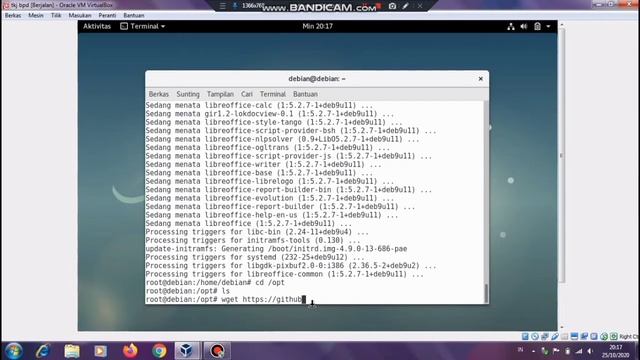
Task: Click line 'root@debian:/opt# ls'
Action: point(188,291)
